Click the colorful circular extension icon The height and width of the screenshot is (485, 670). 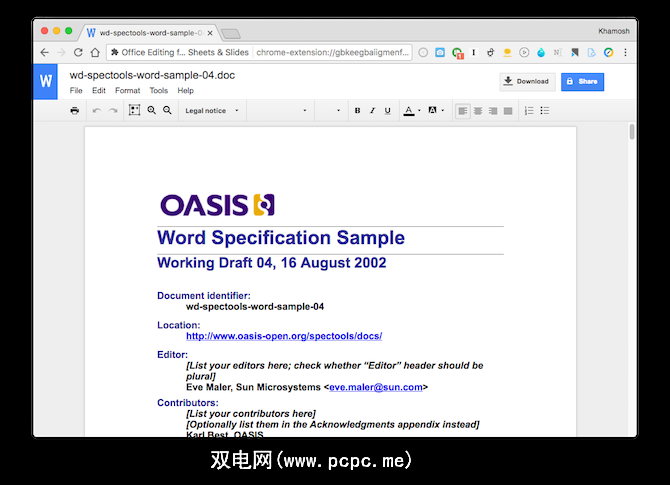pos(608,53)
